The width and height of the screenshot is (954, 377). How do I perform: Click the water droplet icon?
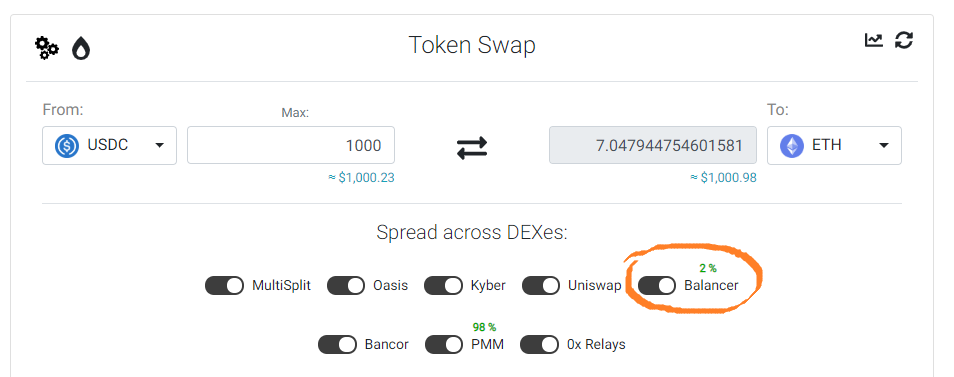pyautogui.click(x=81, y=48)
